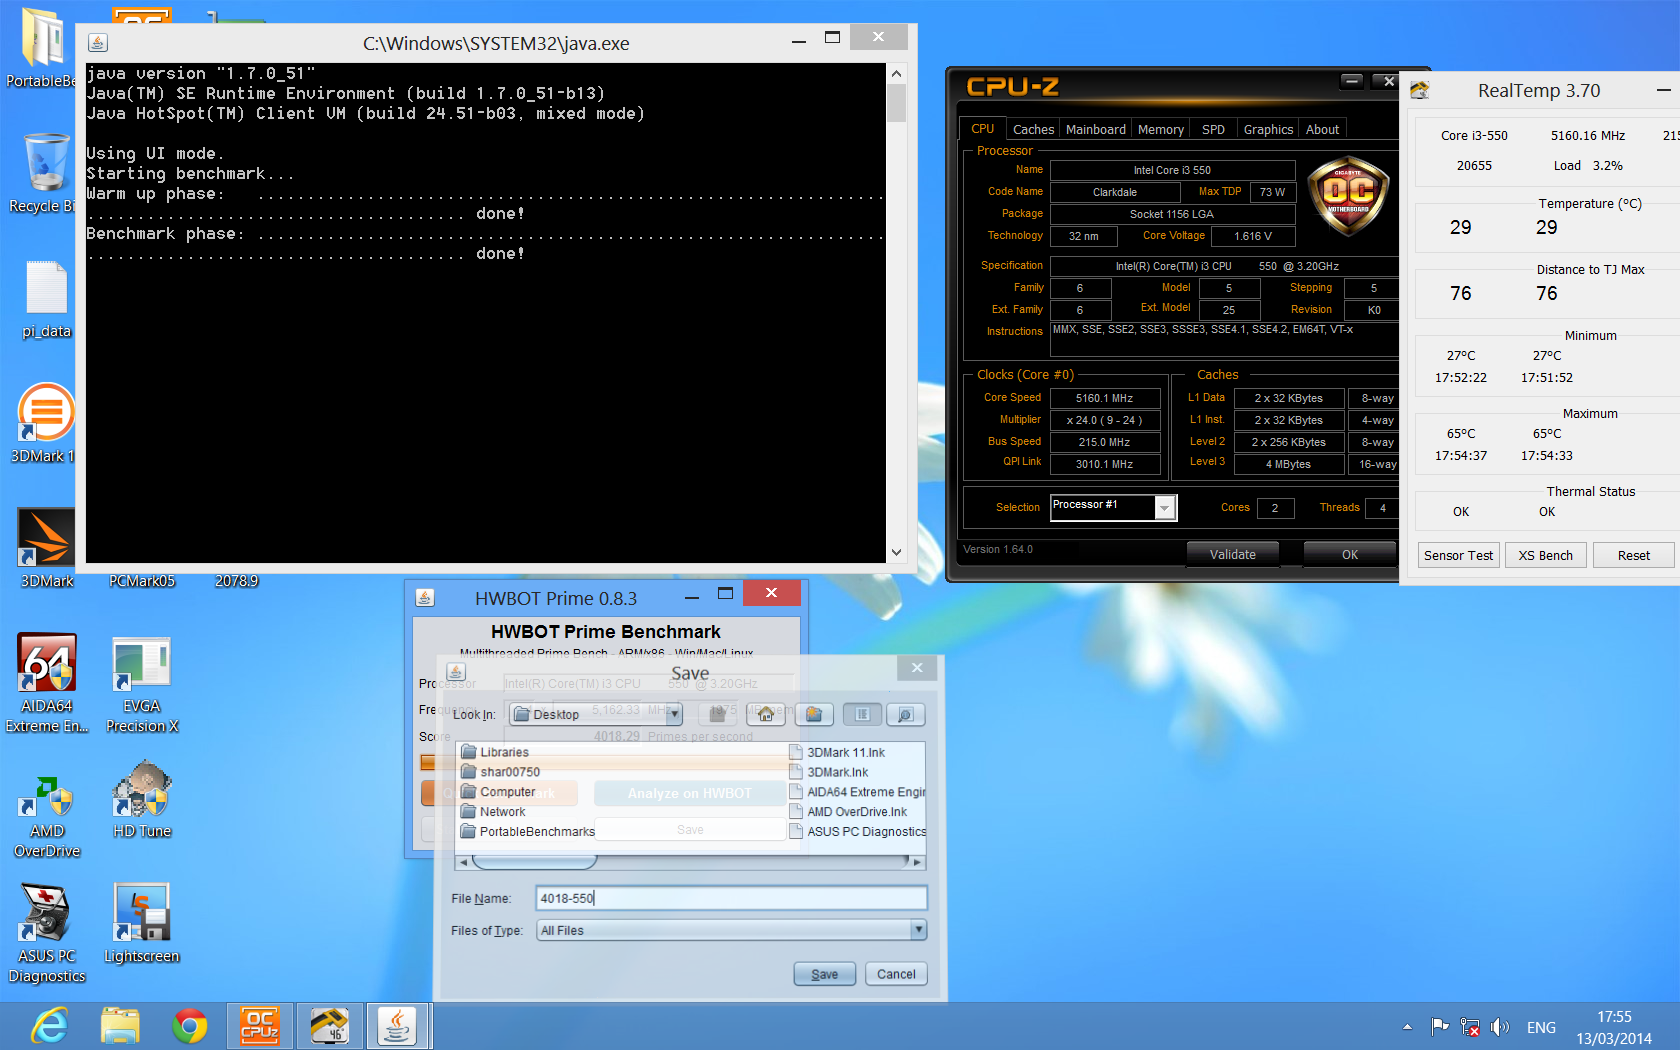Click the Home folder icon in Save dialog

coord(765,714)
